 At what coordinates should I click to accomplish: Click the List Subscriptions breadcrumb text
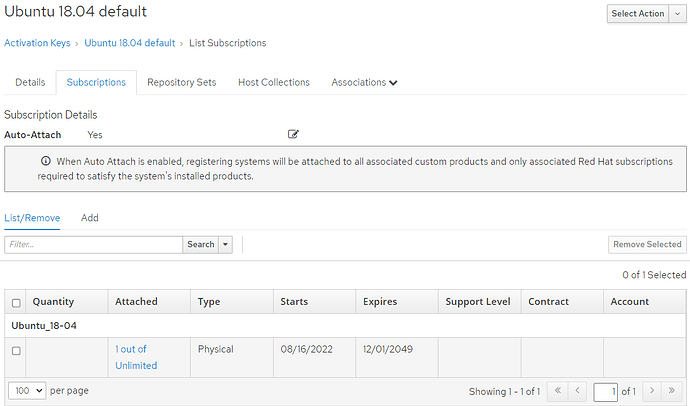[x=228, y=43]
